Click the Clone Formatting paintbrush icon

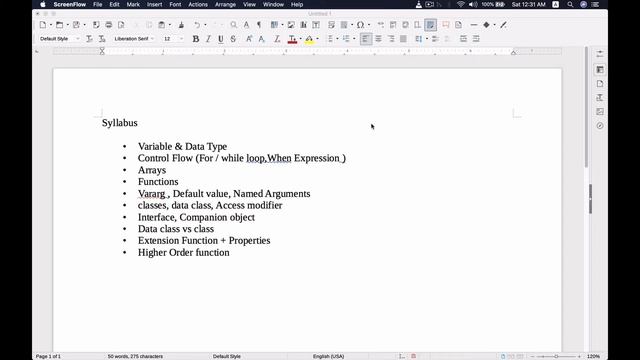click(181, 25)
